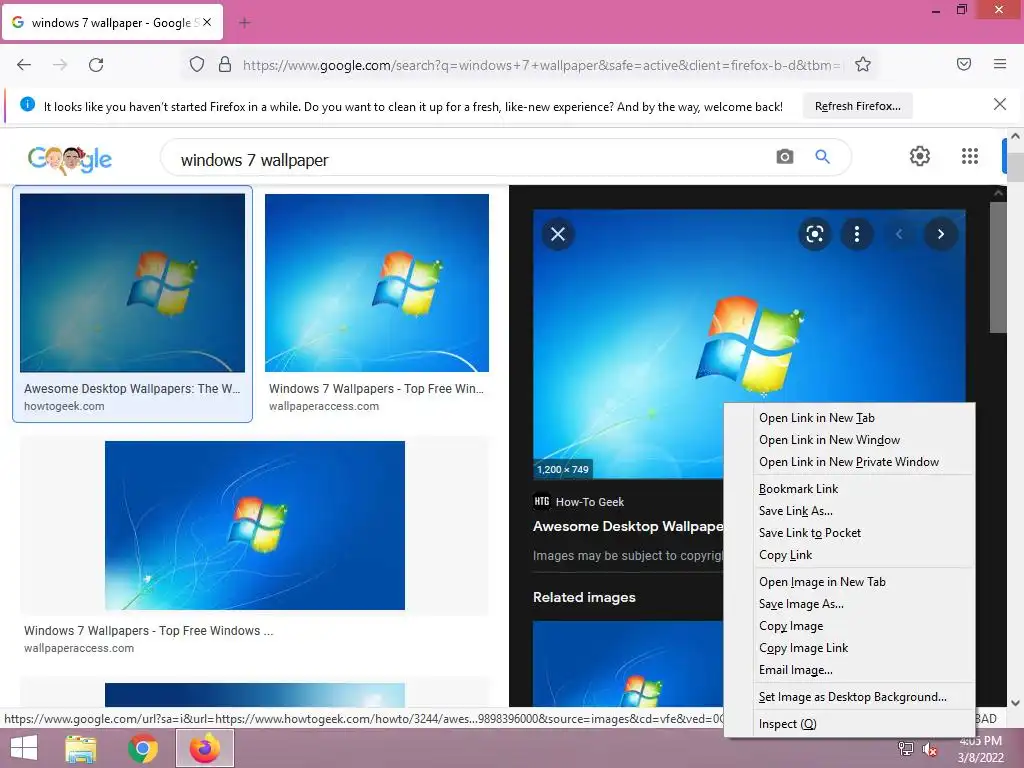Click the previous preview image arrow
1024x768 pixels.
pos(899,234)
